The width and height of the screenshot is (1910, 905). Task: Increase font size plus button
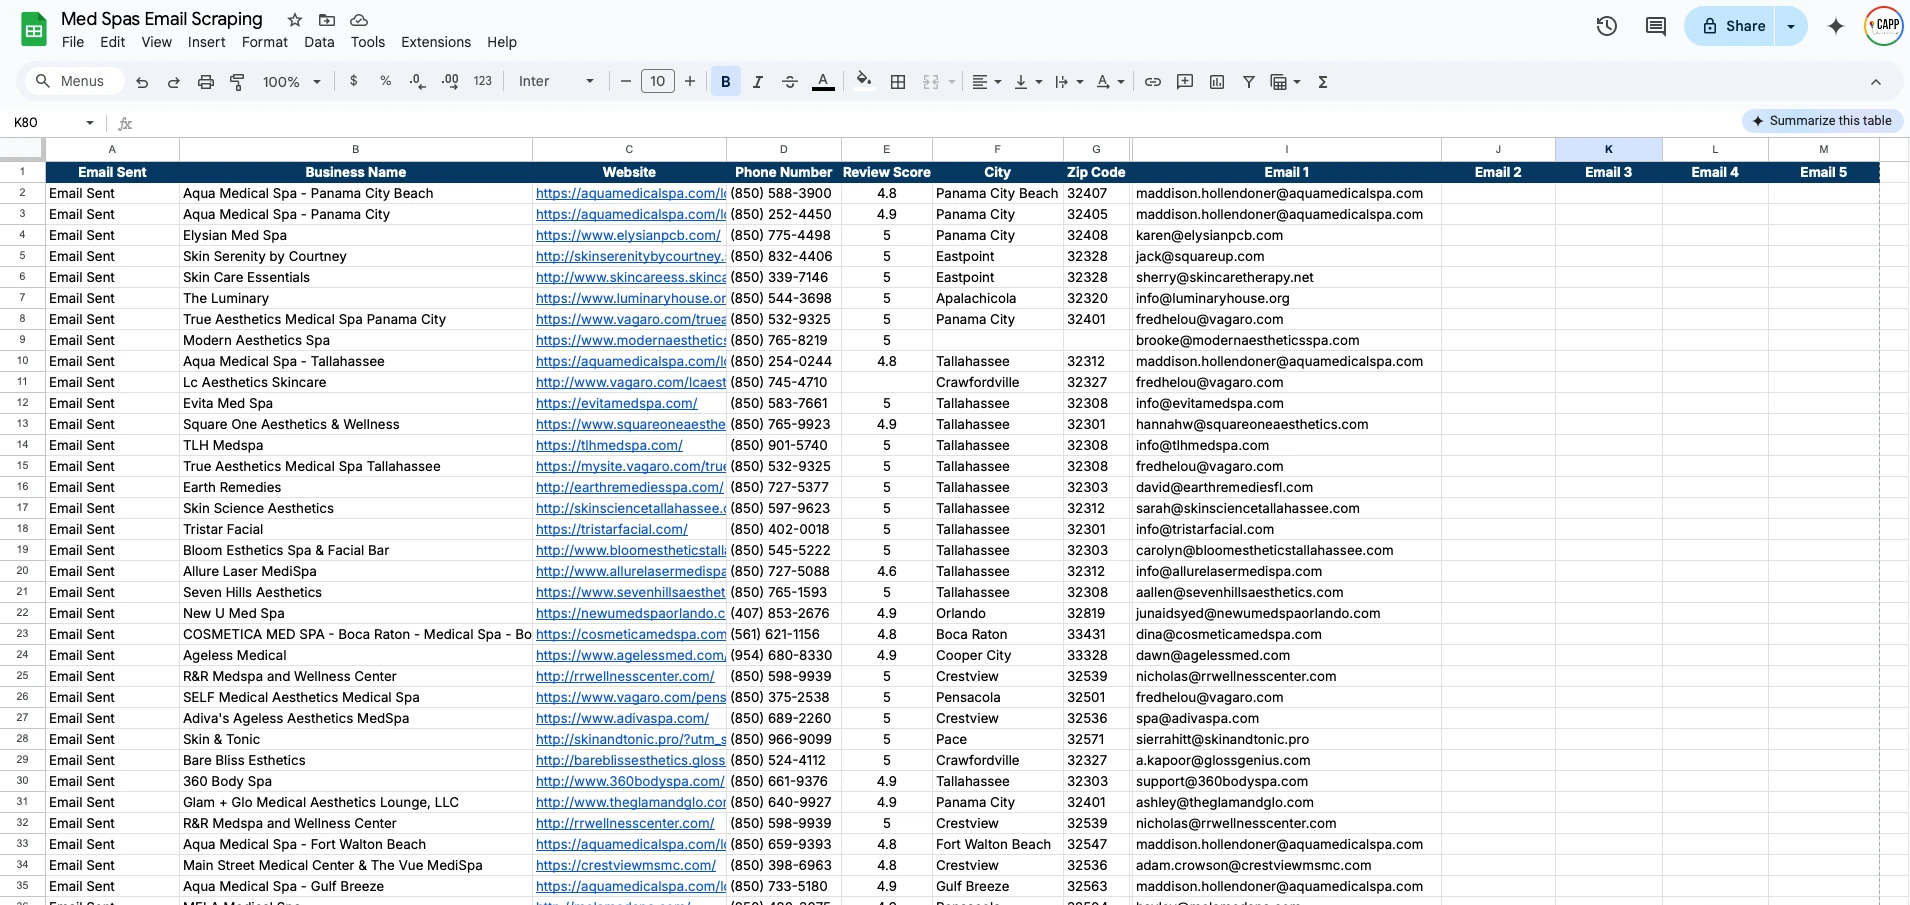[690, 81]
